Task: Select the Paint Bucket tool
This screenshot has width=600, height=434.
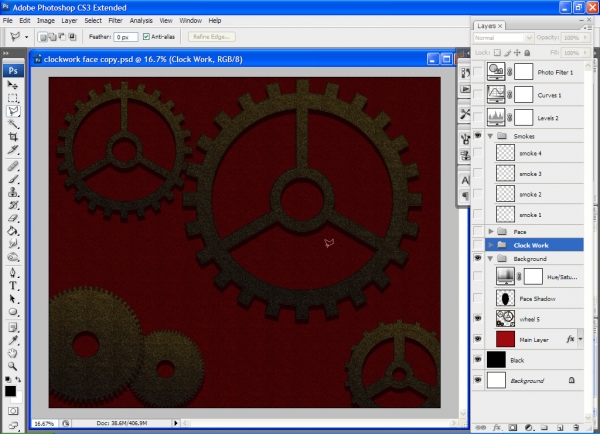Action: pyautogui.click(x=13, y=231)
